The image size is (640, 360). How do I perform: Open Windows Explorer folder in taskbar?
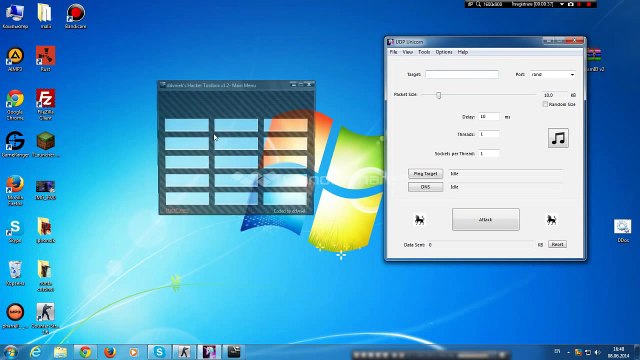coord(60,352)
